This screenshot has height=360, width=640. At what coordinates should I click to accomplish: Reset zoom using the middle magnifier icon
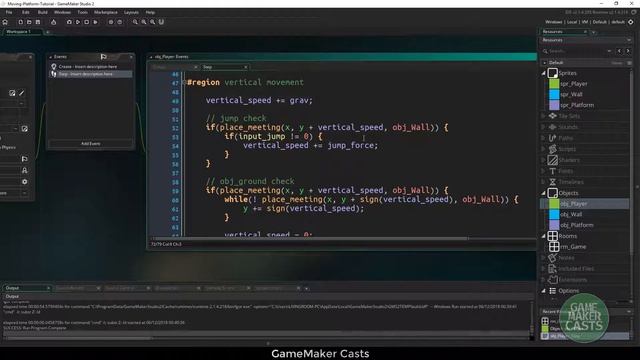coord(144,22)
